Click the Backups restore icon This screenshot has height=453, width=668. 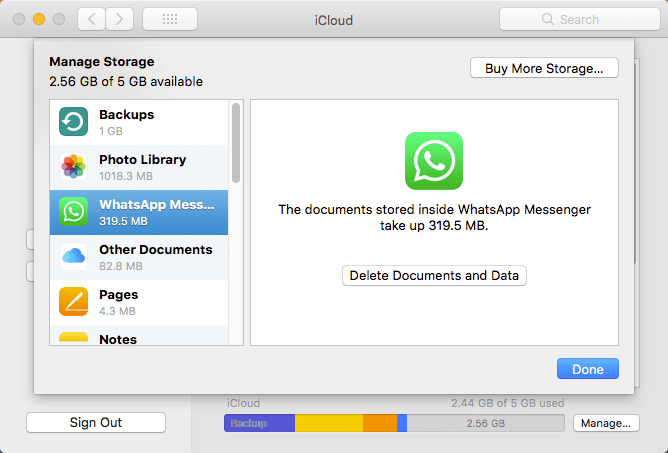[x=73, y=122]
